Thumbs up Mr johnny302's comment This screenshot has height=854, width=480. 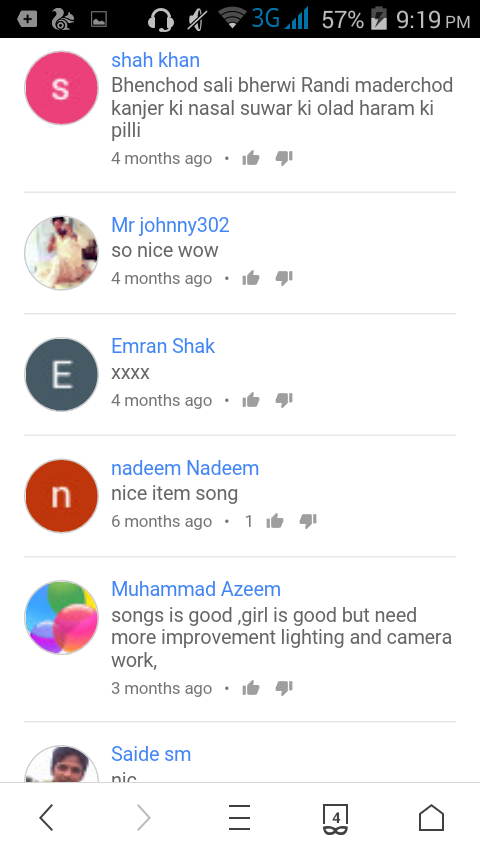(x=251, y=278)
